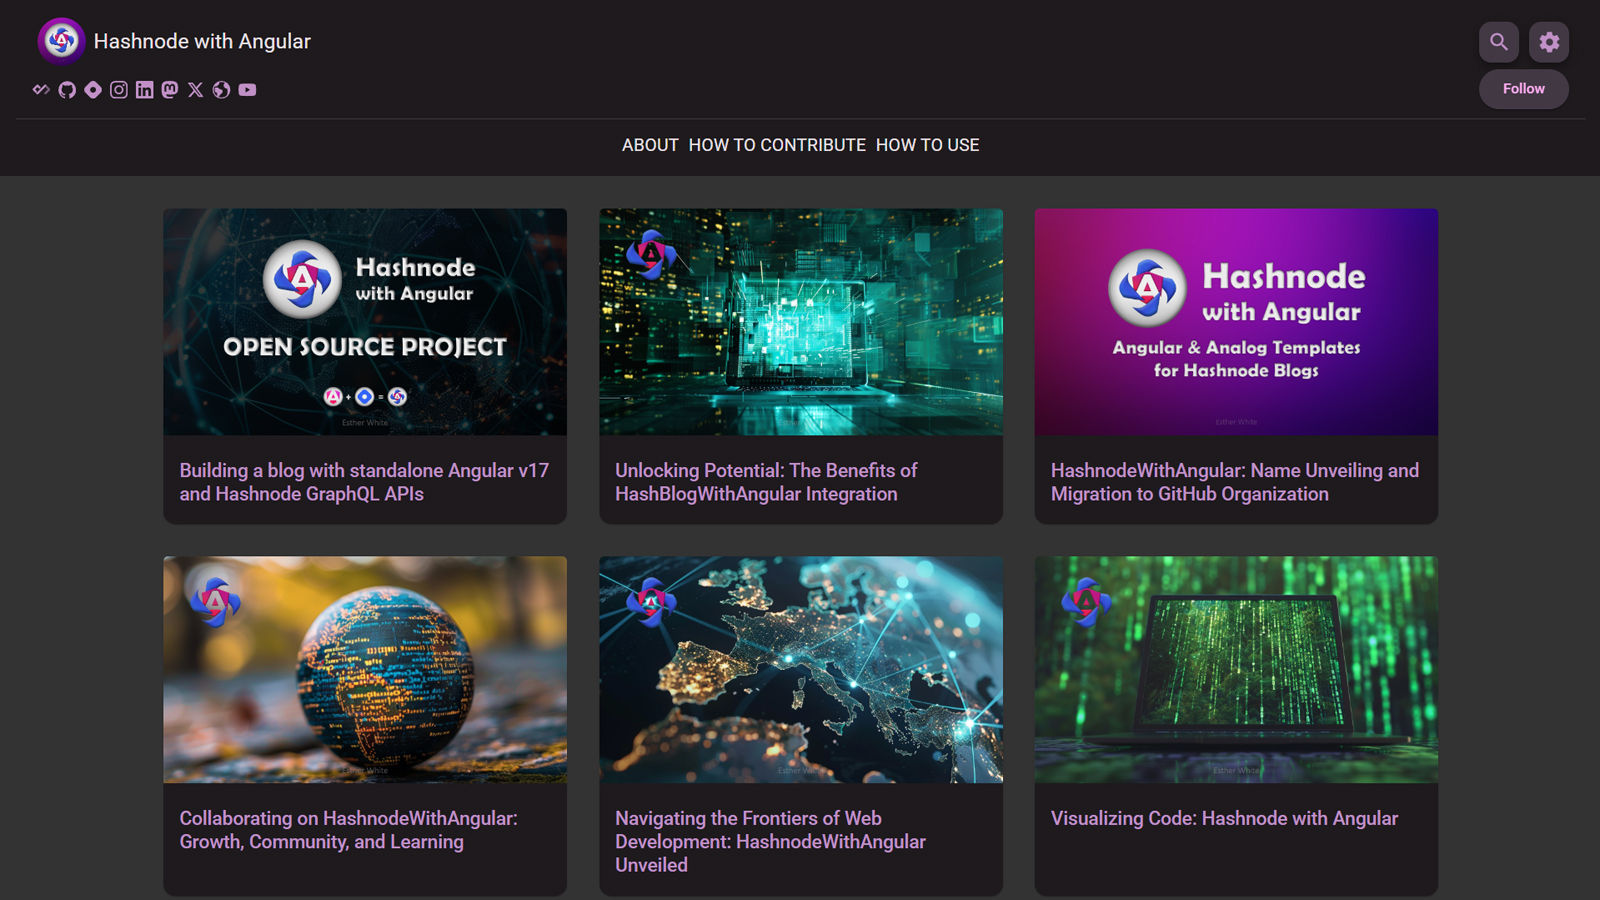Click the Open Source Project cover image
Screen dimensions: 1600x900
pyautogui.click(x=365, y=322)
